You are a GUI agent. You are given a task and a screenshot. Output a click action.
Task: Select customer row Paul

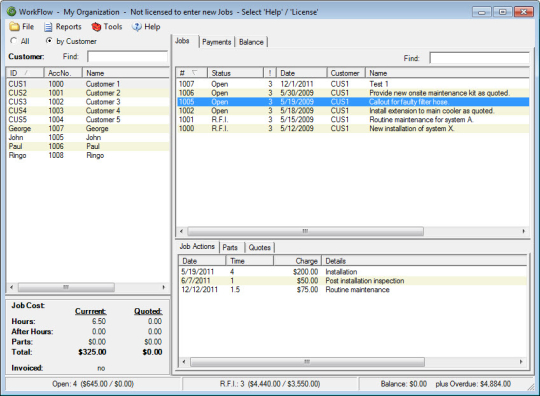[88, 146]
